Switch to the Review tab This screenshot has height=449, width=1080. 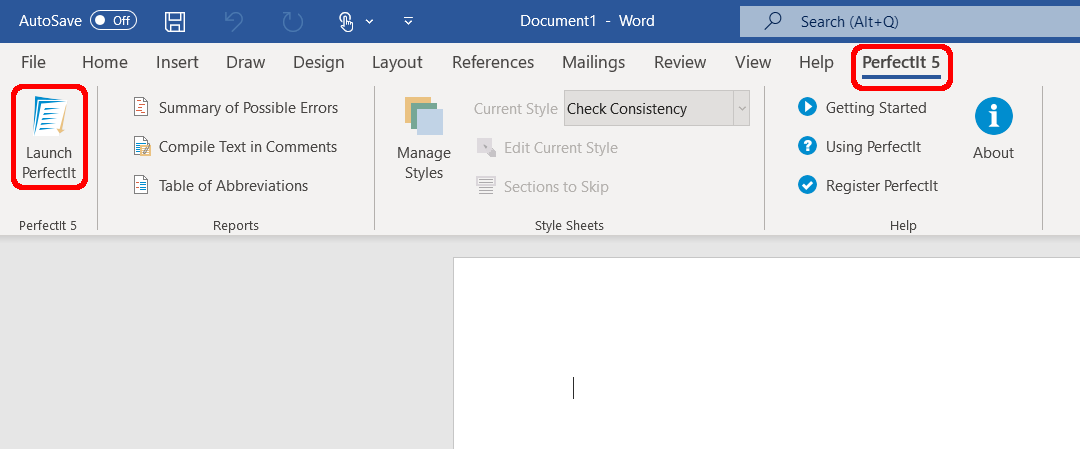coord(680,63)
